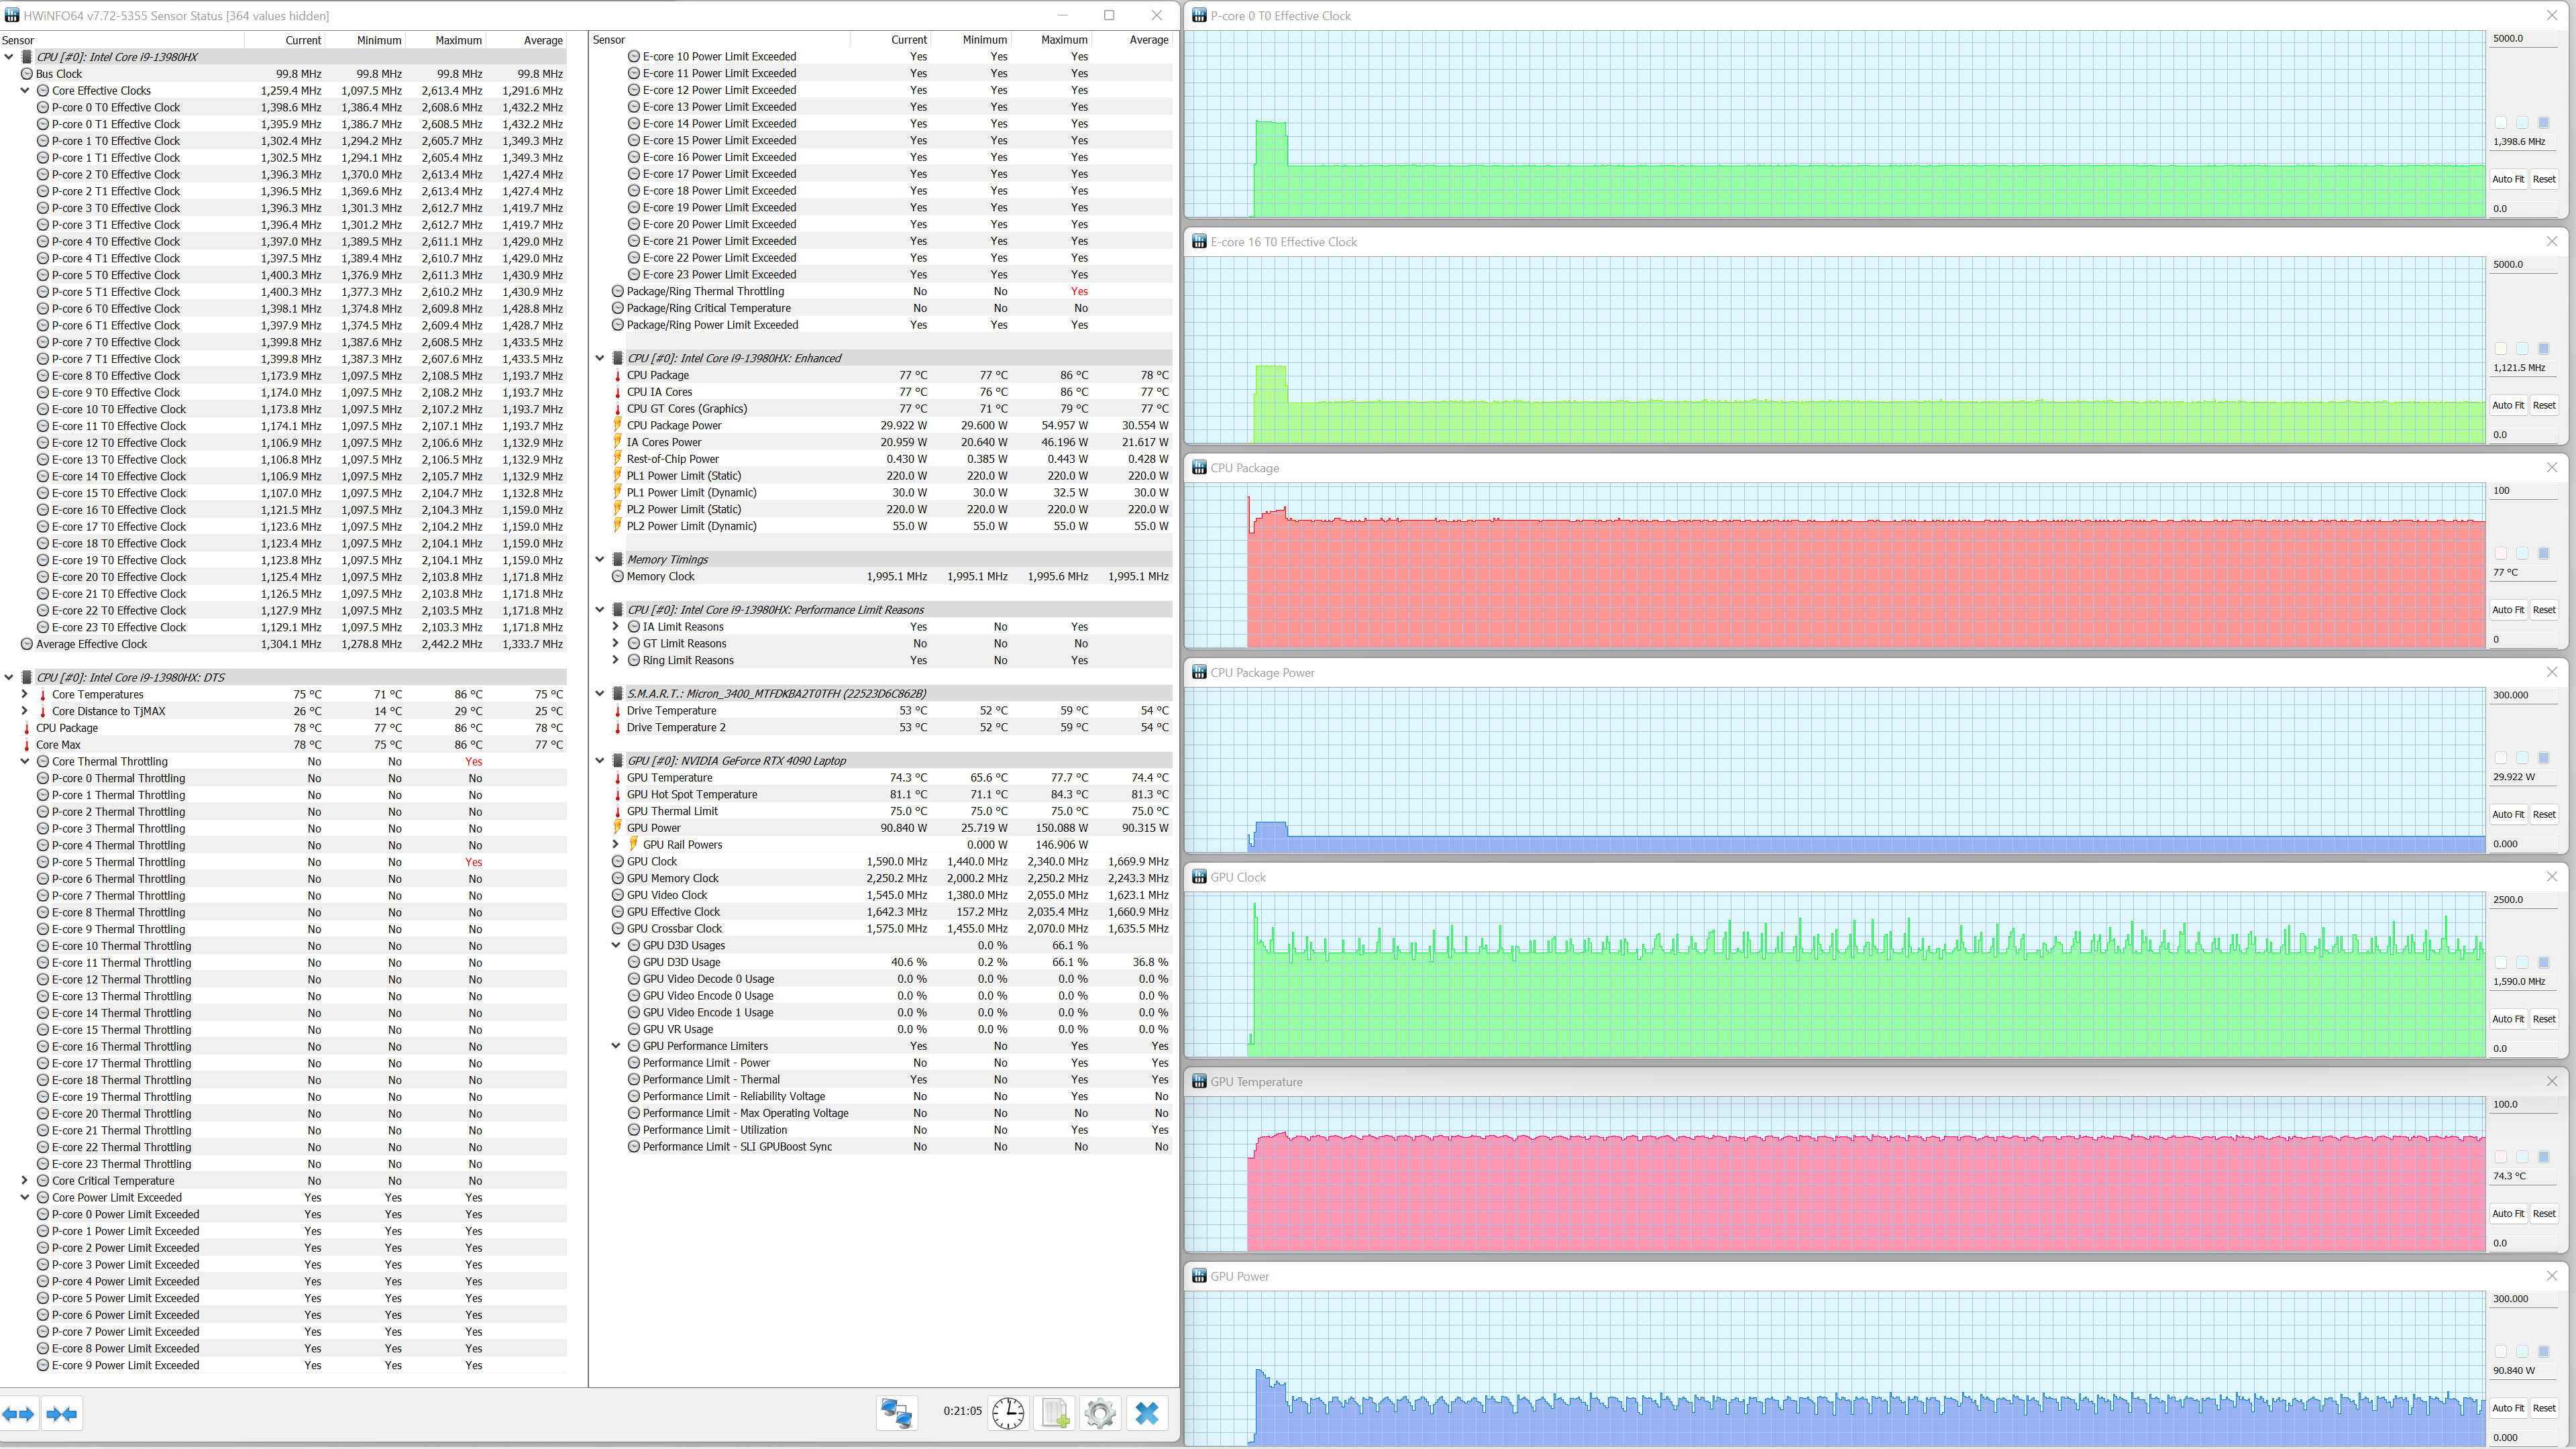Screen dimensions: 2576x1449
Task: Click the Maximum column header in left pane
Action: tap(458, 40)
